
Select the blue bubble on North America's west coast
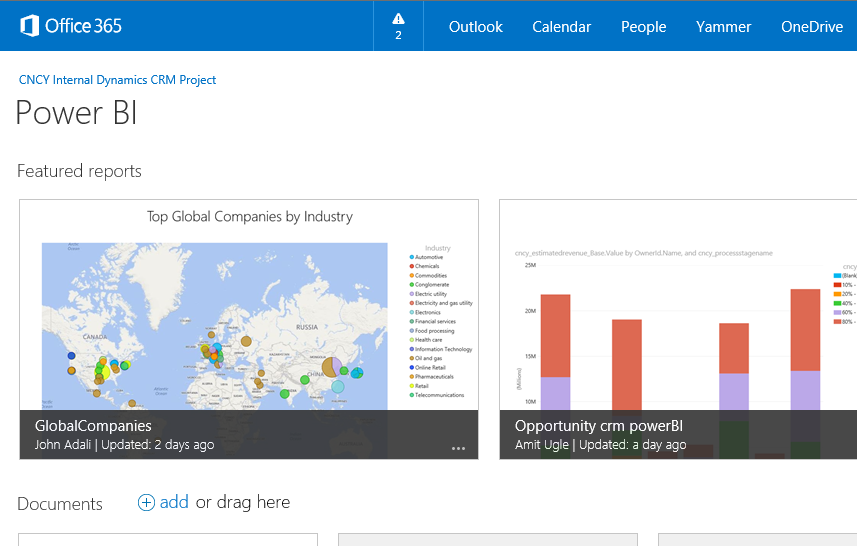click(71, 355)
